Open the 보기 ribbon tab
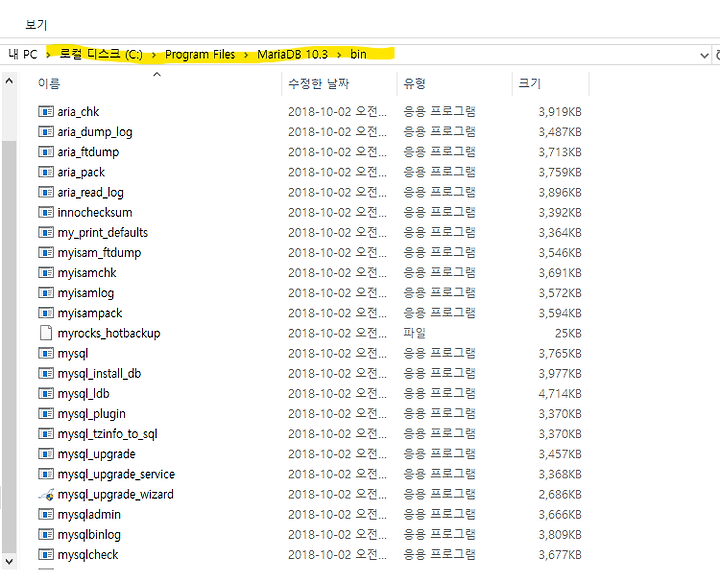The height and width of the screenshot is (580, 720). point(36,24)
